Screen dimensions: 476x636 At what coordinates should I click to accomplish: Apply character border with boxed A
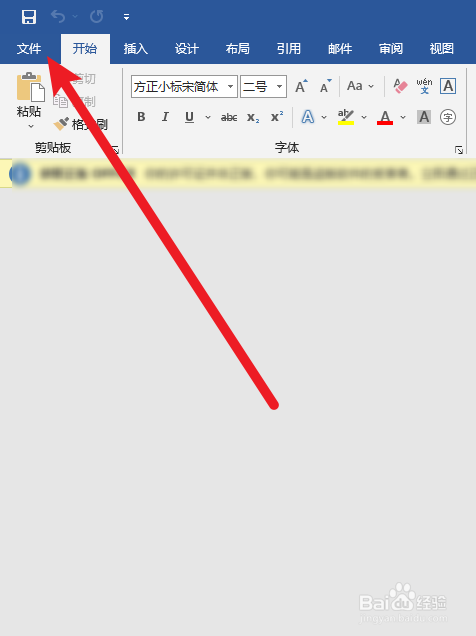[x=448, y=86]
